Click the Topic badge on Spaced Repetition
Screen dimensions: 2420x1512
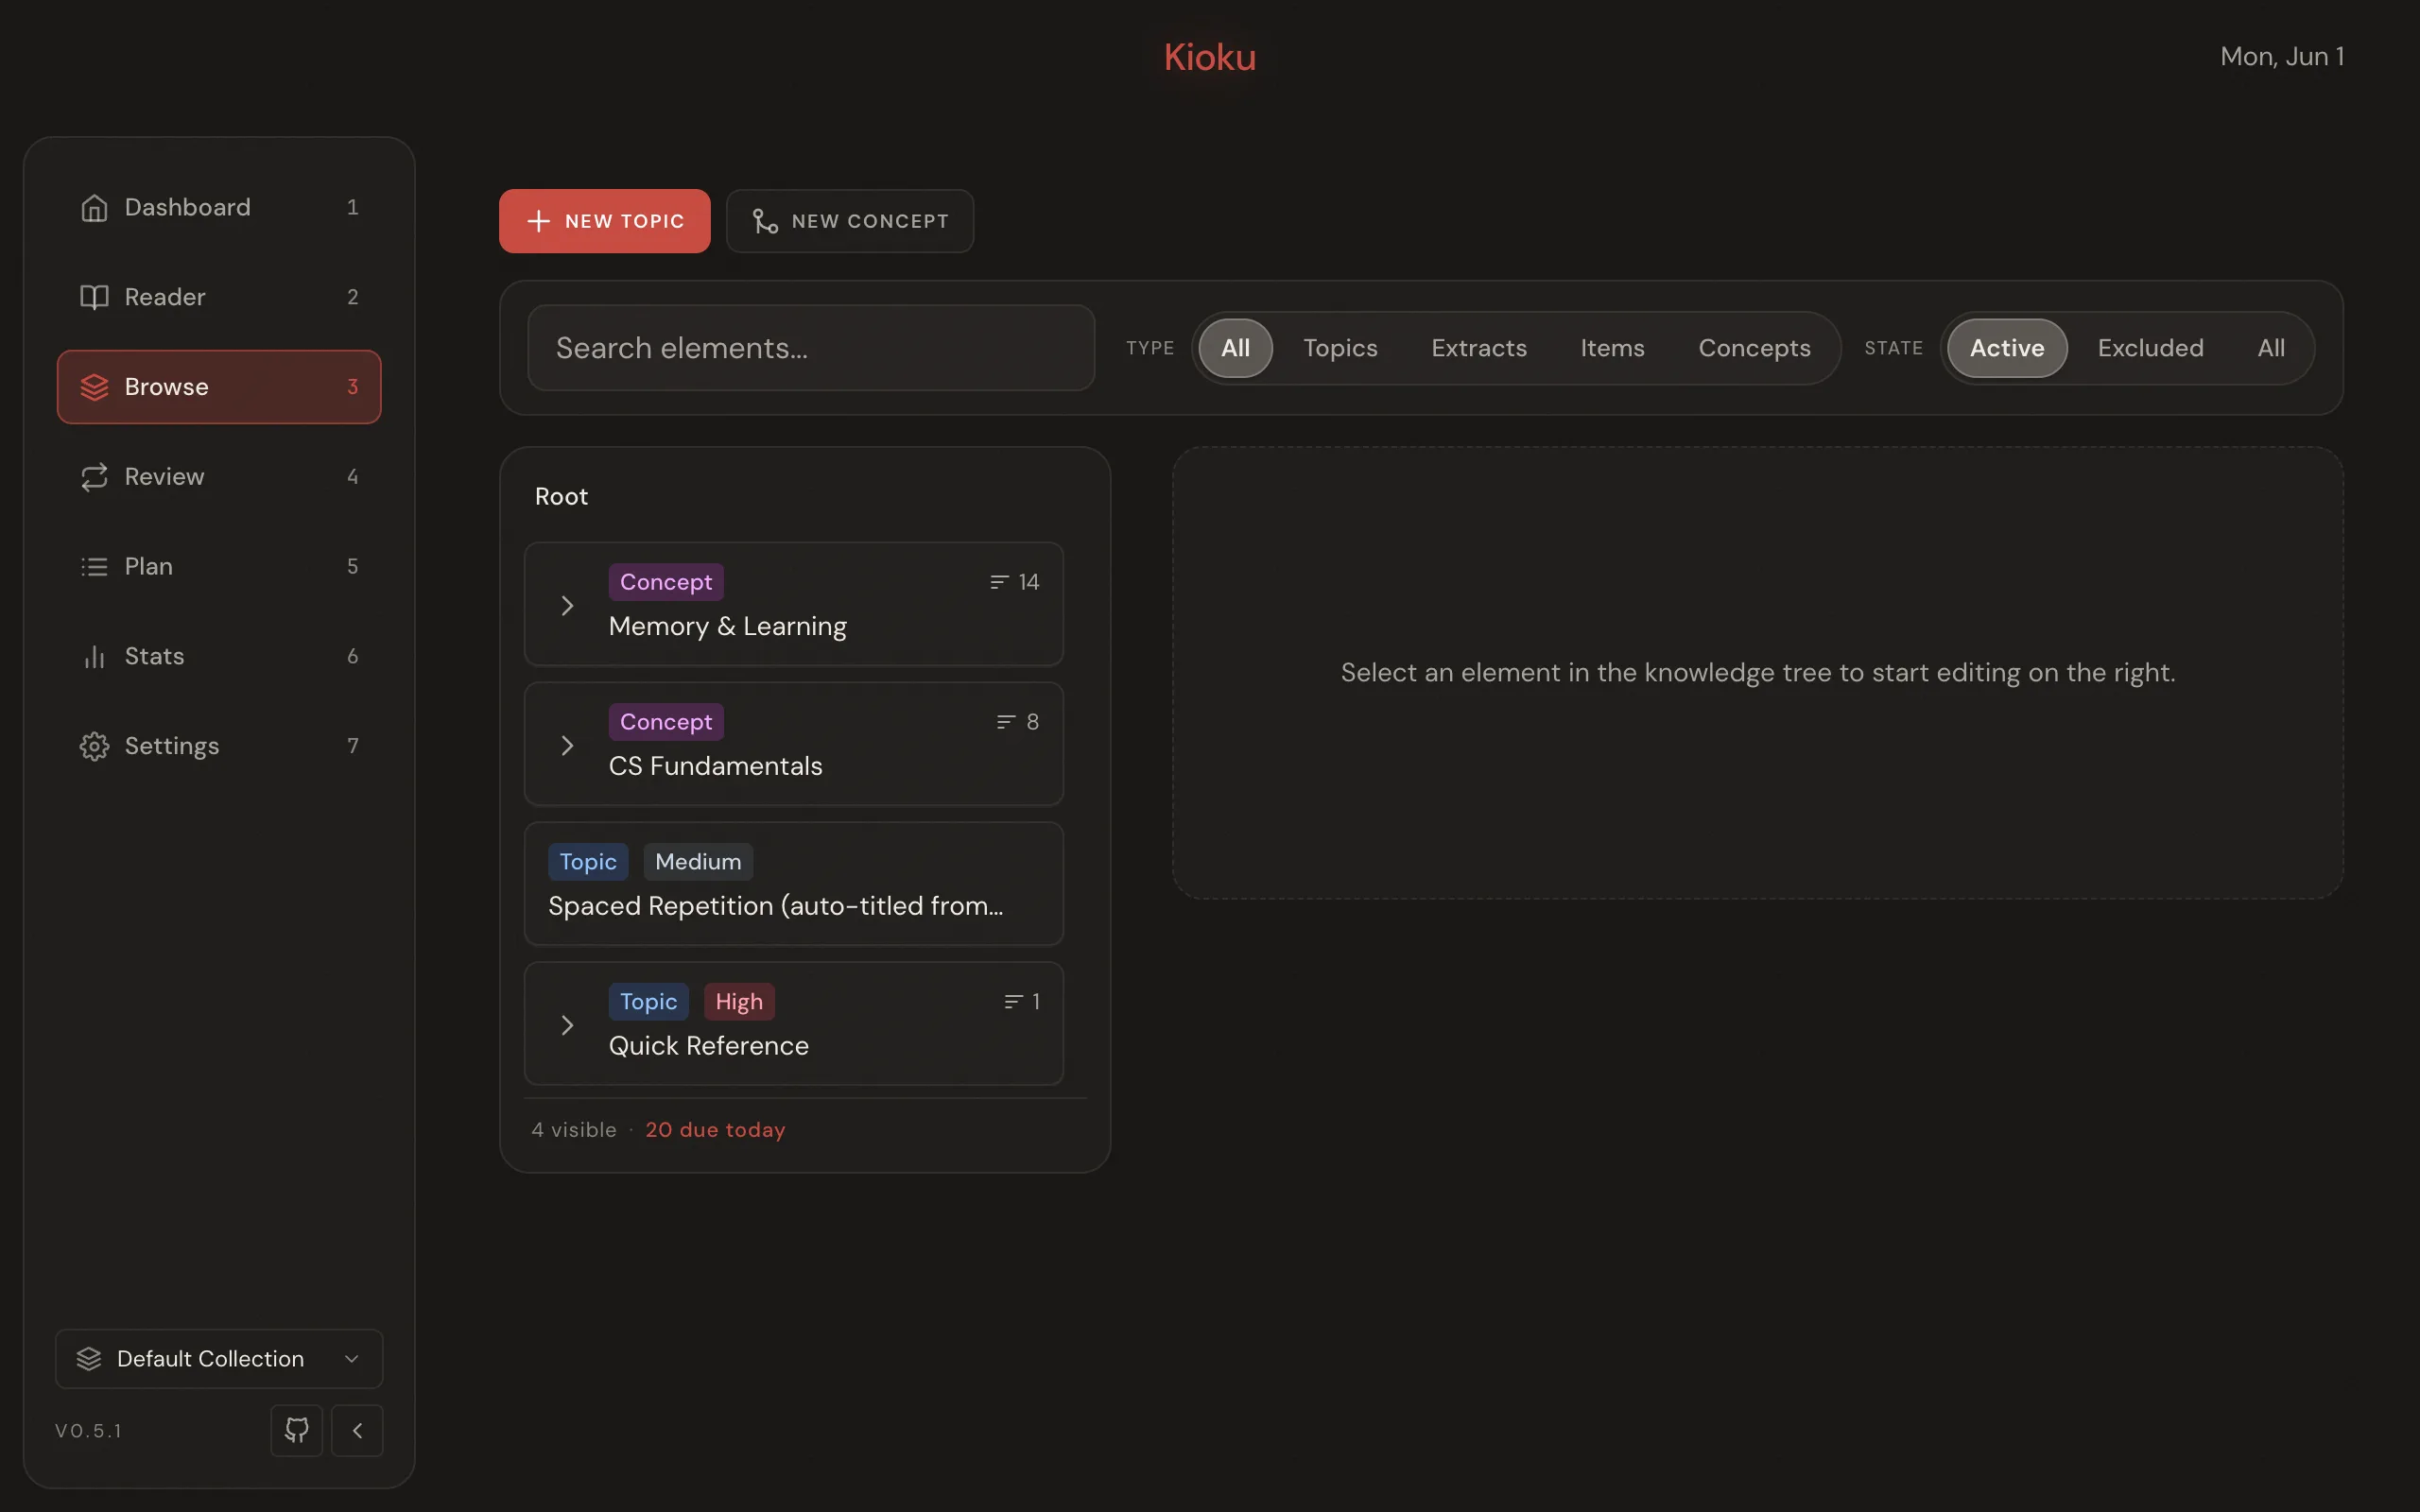(x=588, y=862)
